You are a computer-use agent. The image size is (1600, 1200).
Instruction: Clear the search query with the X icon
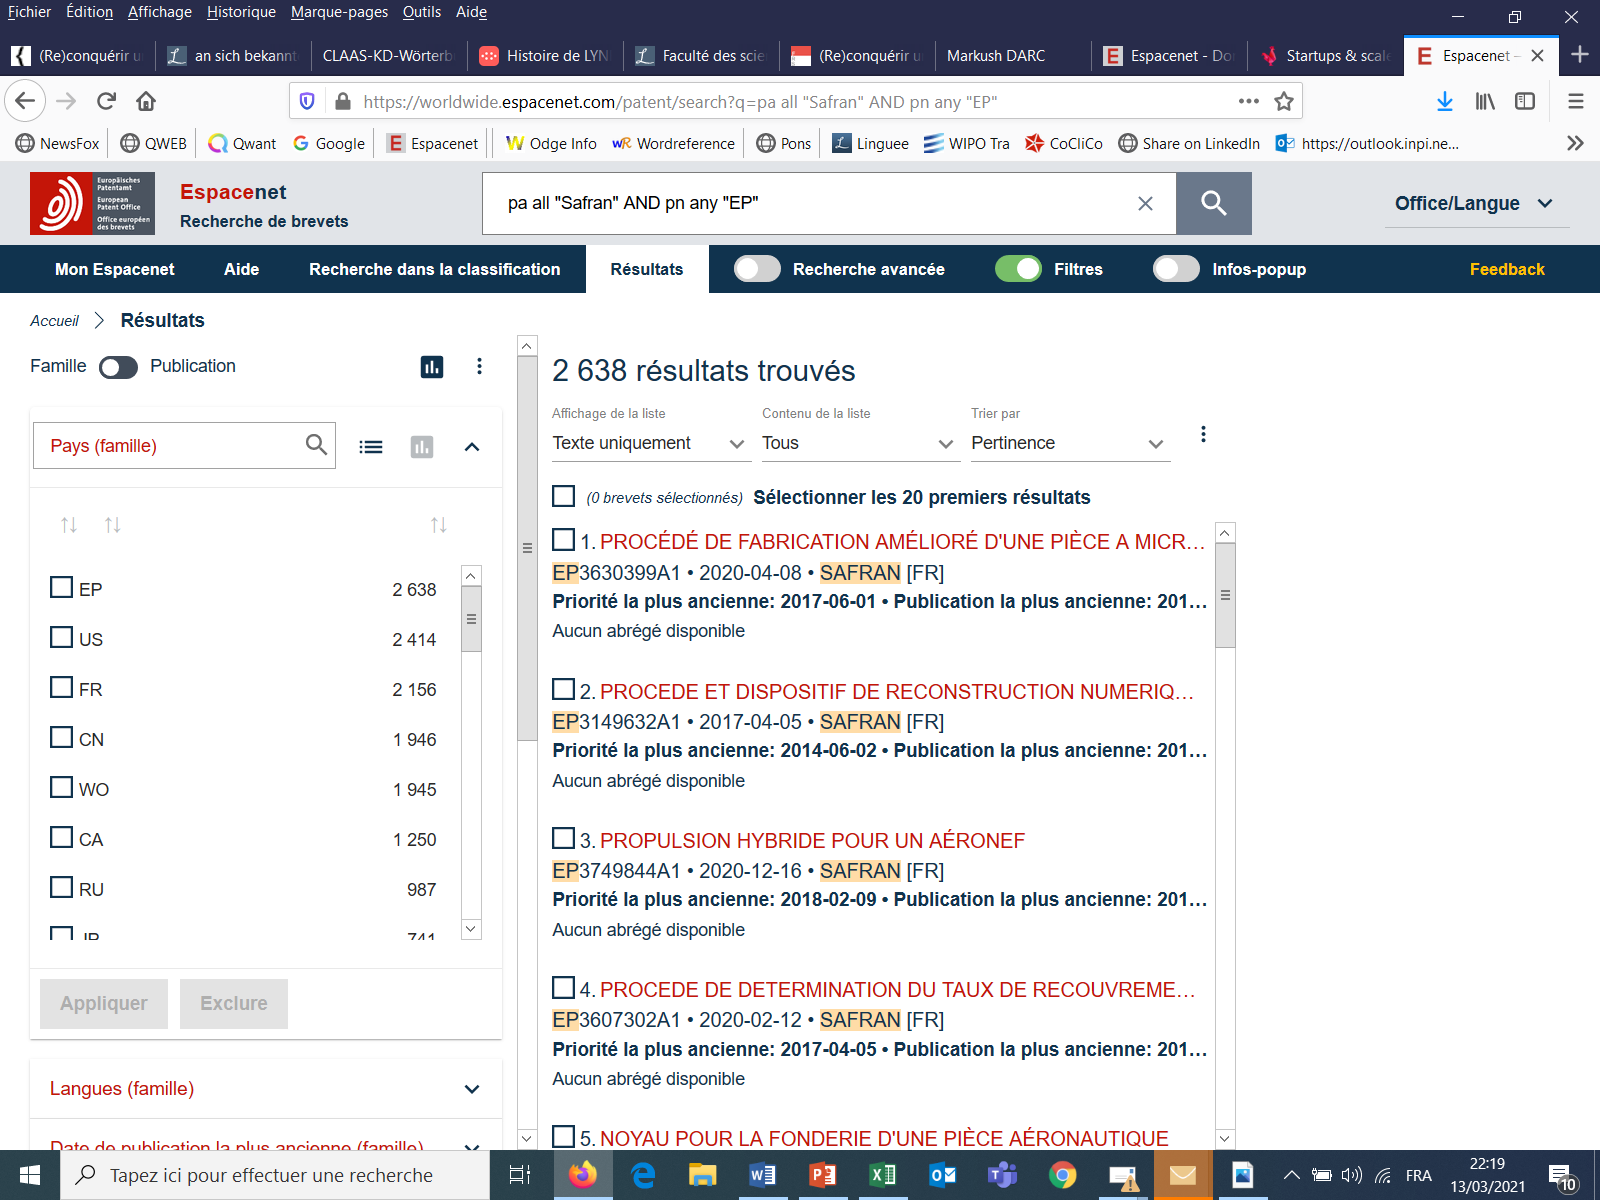1145,203
